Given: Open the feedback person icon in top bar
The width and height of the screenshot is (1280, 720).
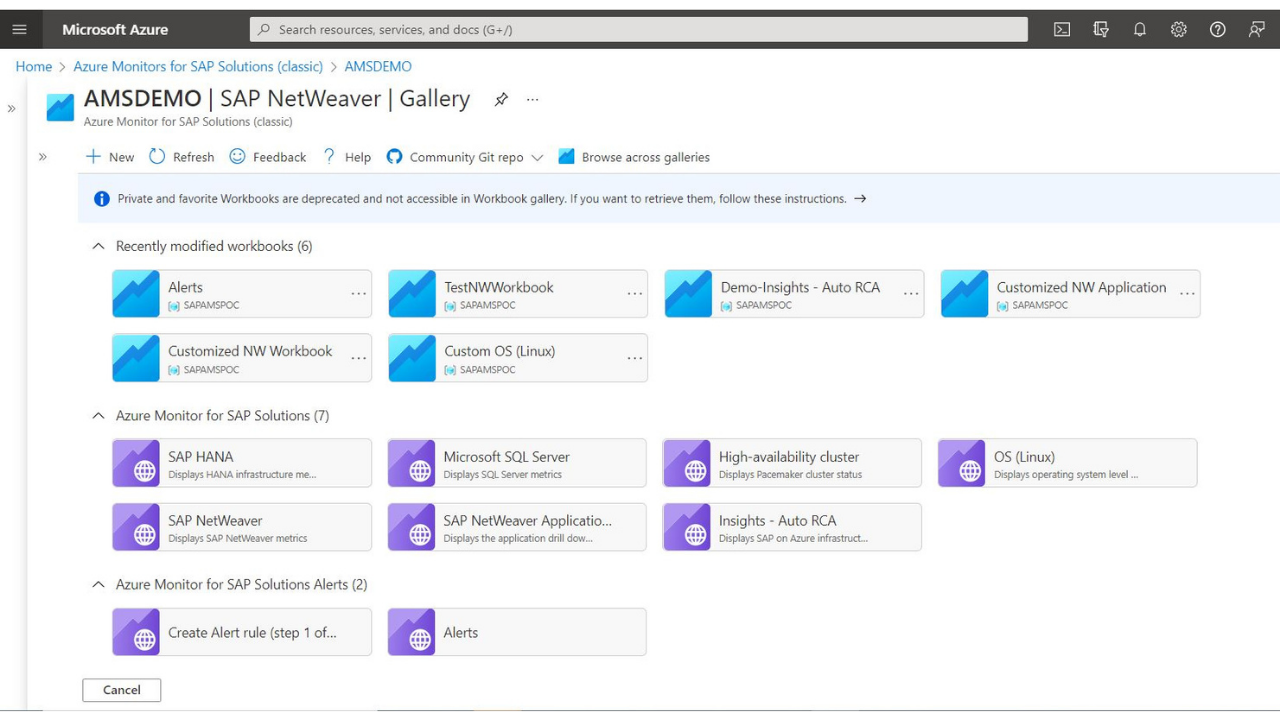Looking at the screenshot, I should coord(1257,30).
